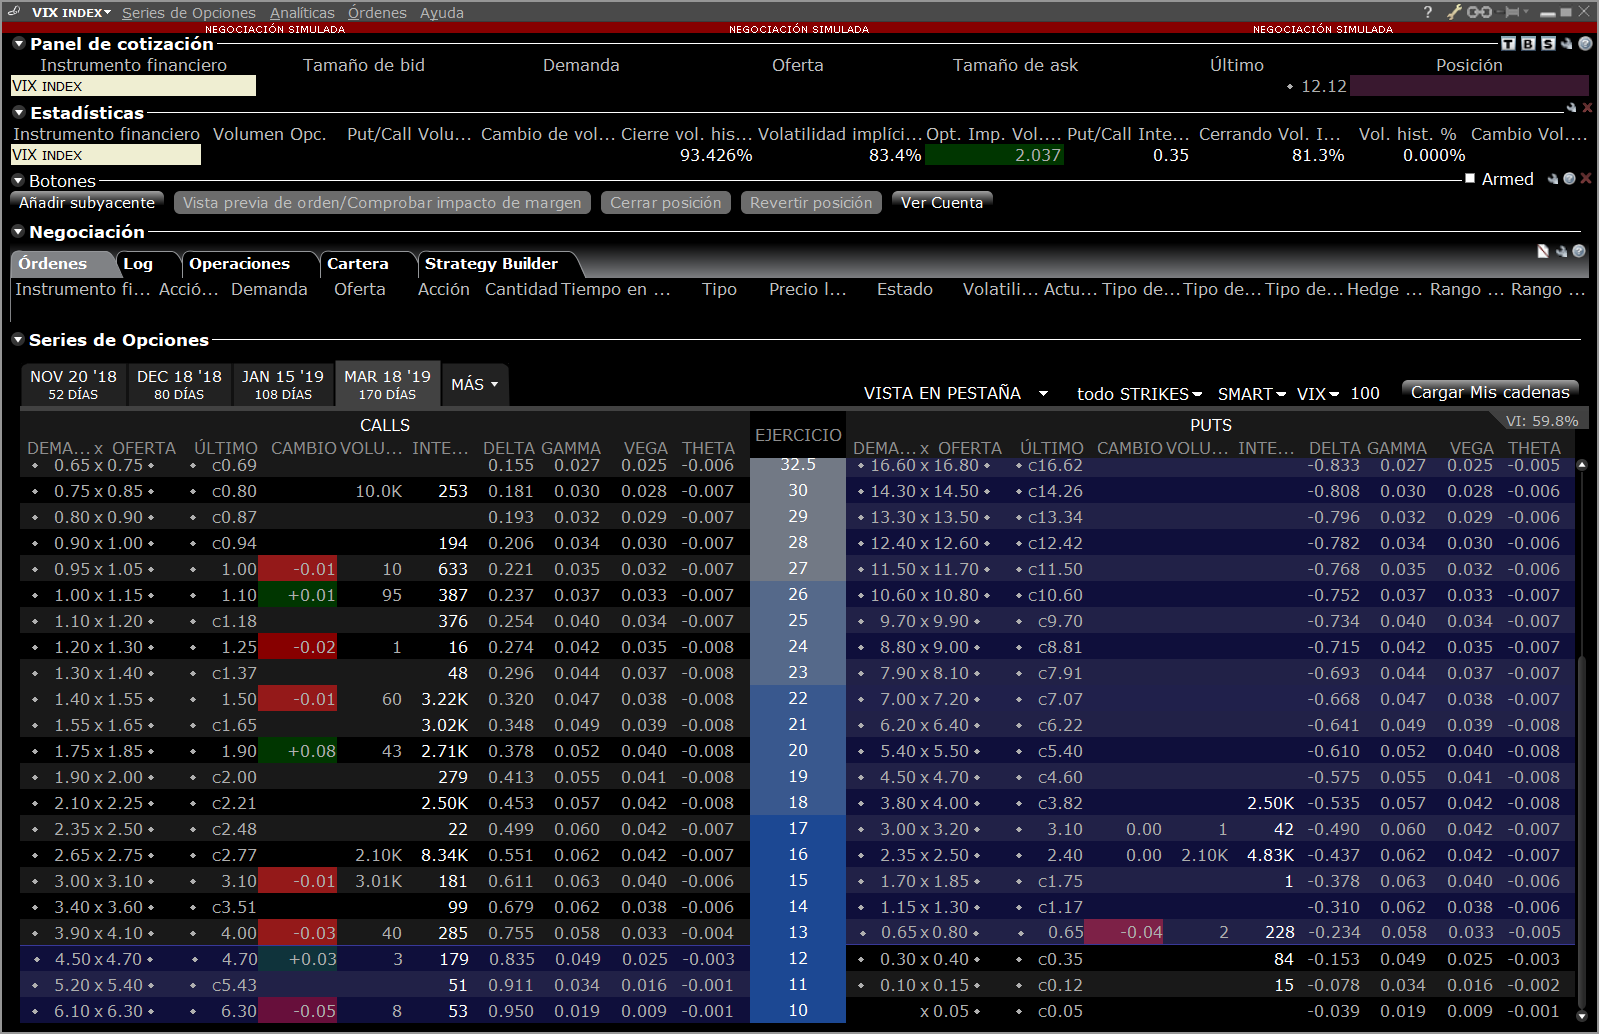Viewport: 1599px width, 1034px height.
Task: Select the MAR 18 '19 expiration tab
Action: click(x=387, y=384)
